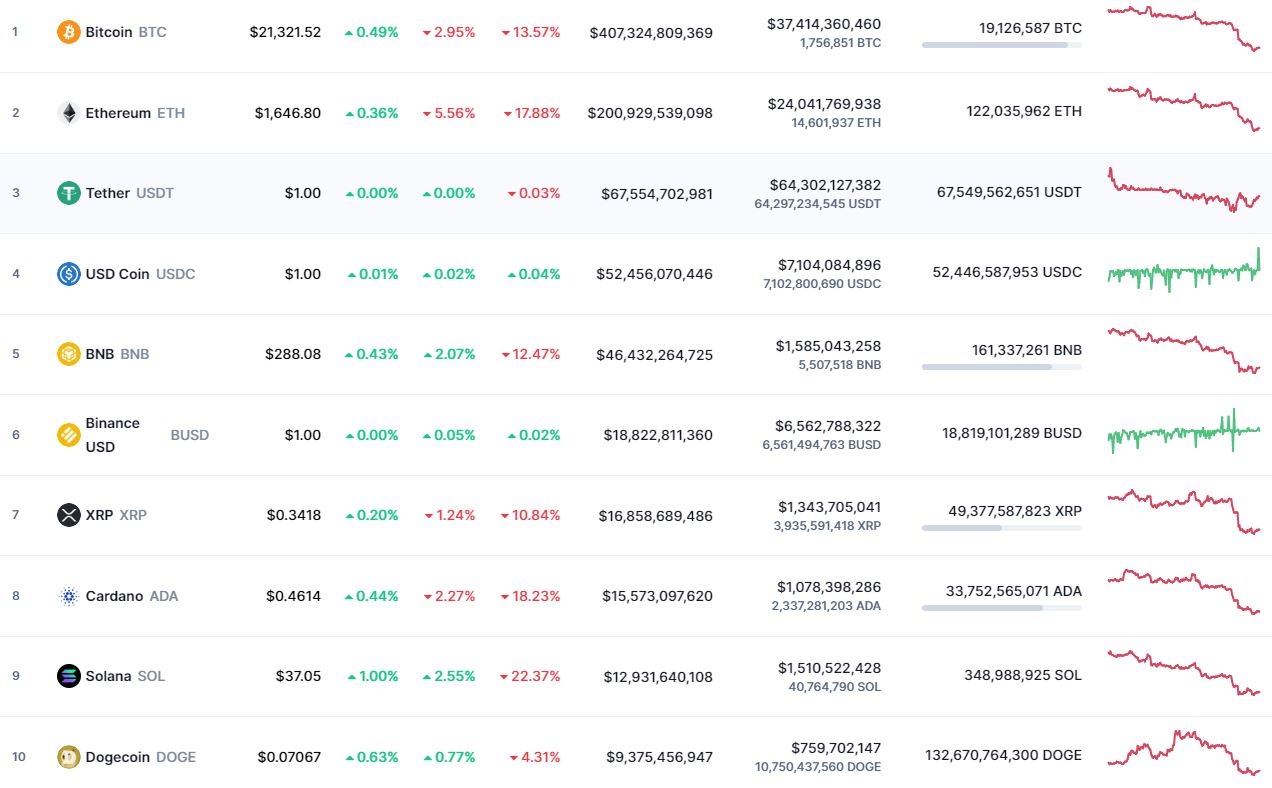The image size is (1272, 788).
Task: Click the Cardano logo icon
Action: [x=69, y=596]
